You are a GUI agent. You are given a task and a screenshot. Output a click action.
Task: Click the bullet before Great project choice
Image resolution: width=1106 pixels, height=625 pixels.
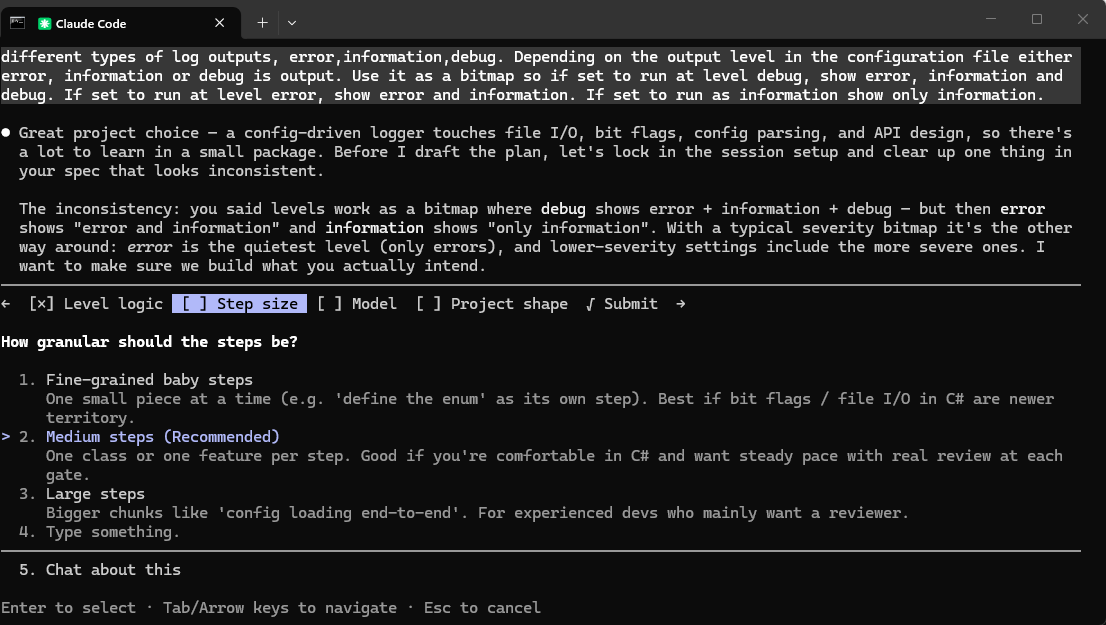[x=6, y=133]
